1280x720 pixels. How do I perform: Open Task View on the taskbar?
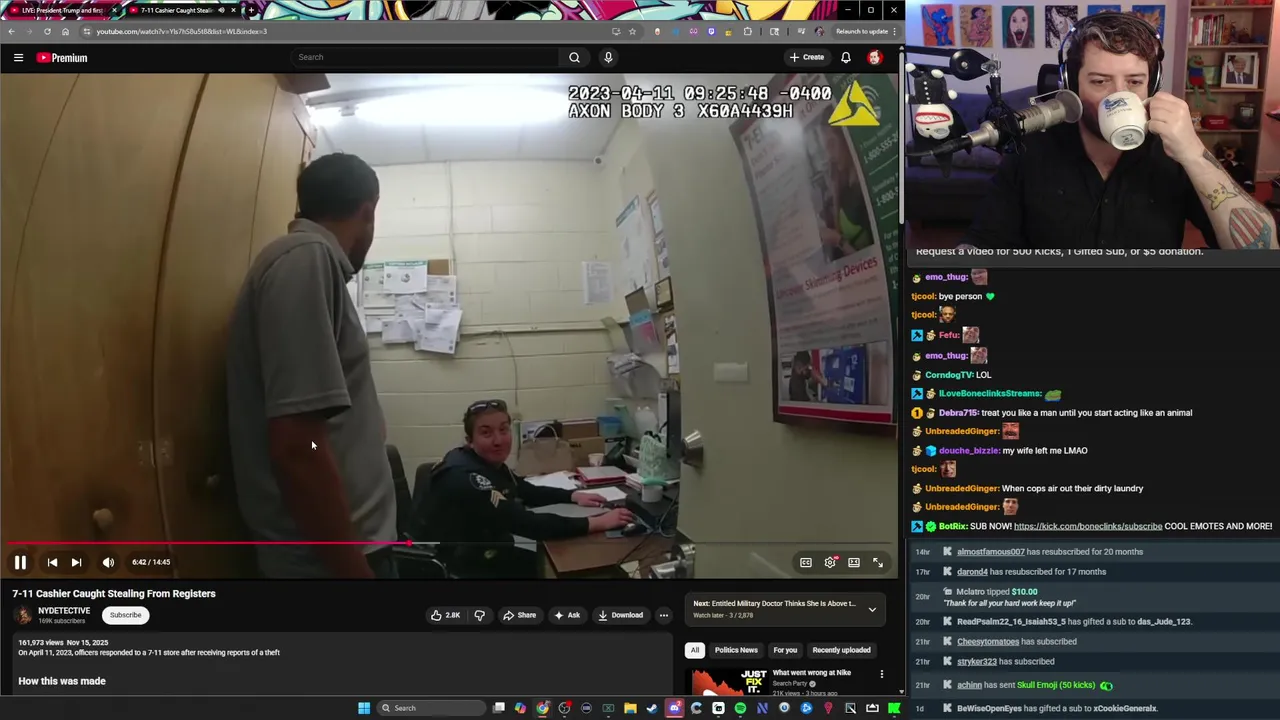499,708
